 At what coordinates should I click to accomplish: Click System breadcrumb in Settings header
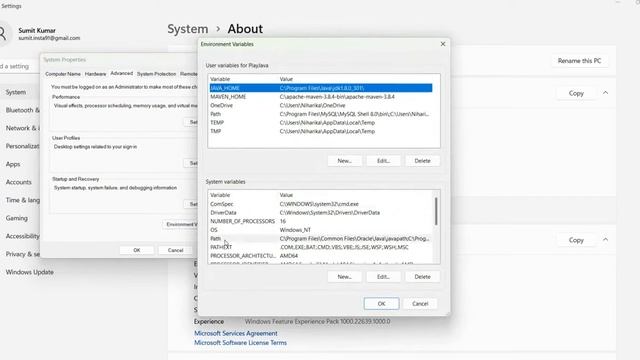coord(188,29)
